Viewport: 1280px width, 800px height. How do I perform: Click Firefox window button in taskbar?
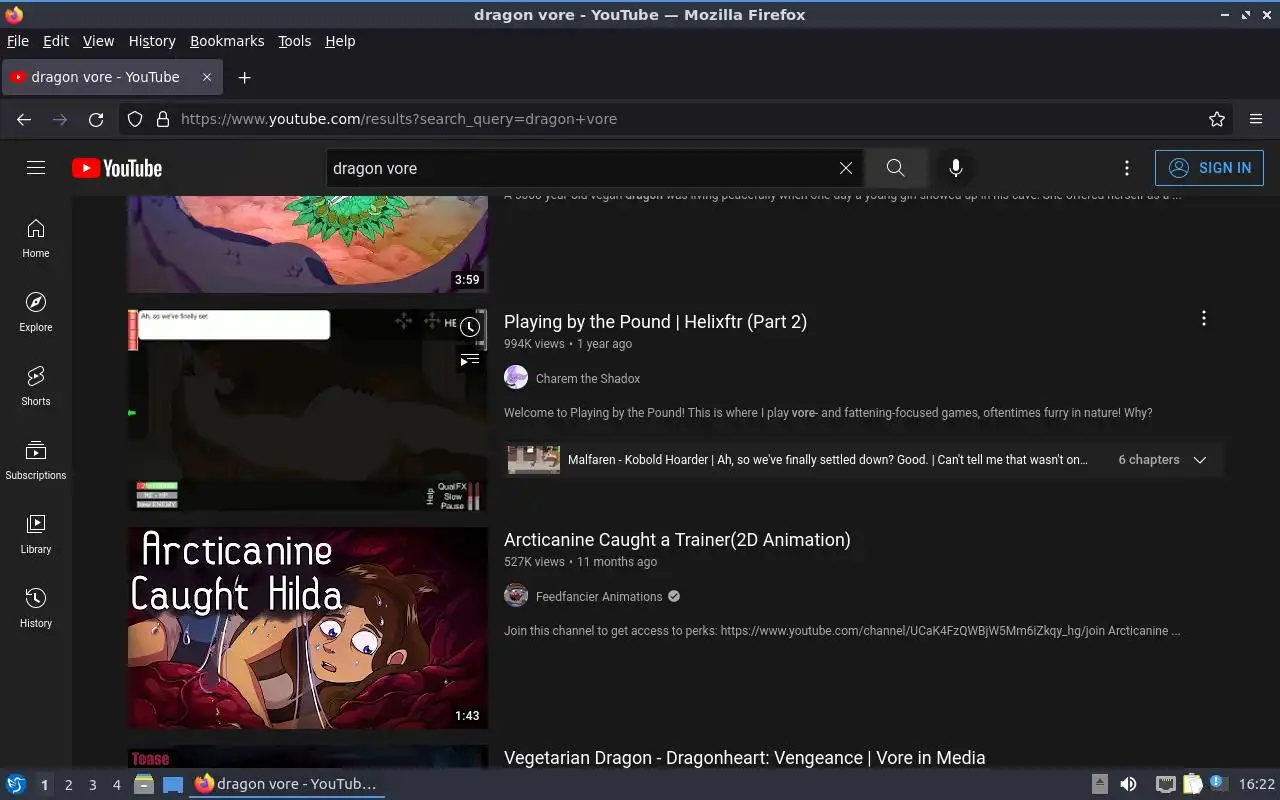[x=286, y=784]
